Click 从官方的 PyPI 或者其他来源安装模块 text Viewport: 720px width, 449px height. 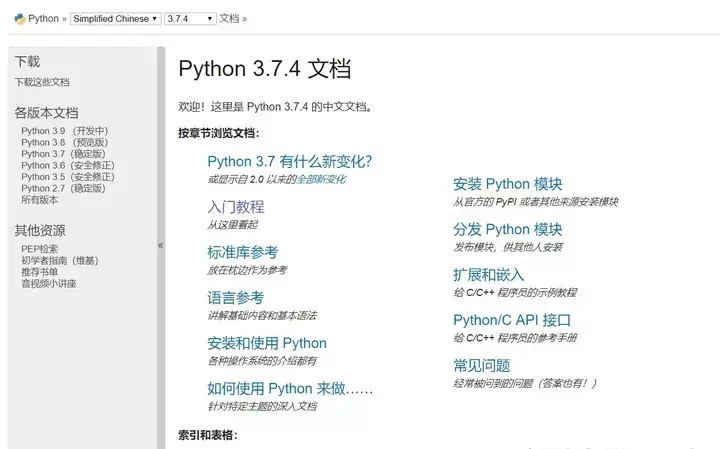pos(535,202)
